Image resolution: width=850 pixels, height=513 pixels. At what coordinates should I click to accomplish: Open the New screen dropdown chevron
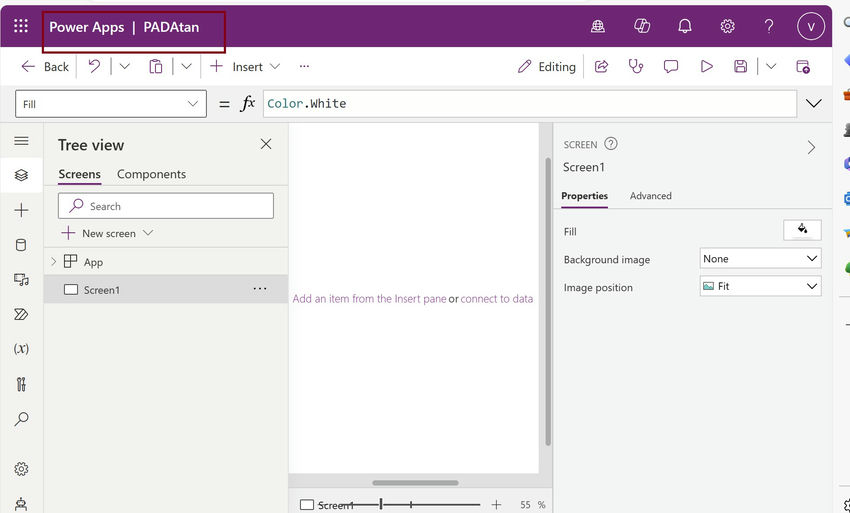tap(148, 233)
